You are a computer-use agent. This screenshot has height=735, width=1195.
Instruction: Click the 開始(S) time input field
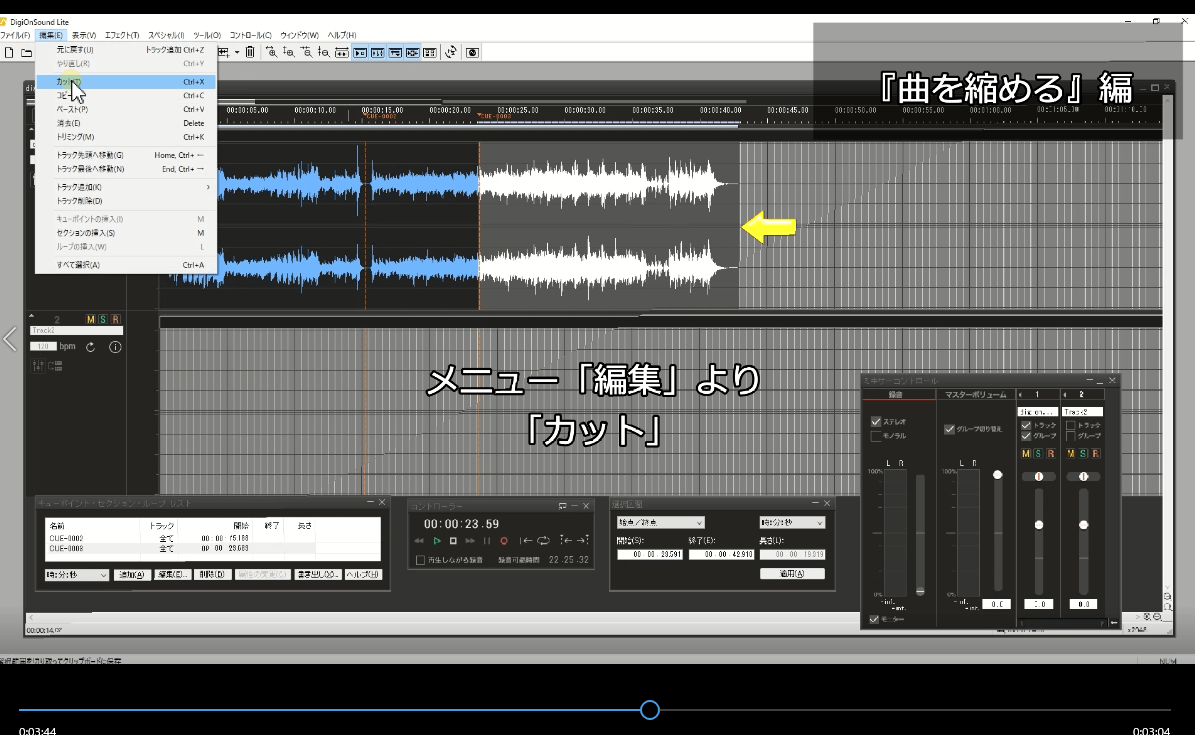coord(650,554)
